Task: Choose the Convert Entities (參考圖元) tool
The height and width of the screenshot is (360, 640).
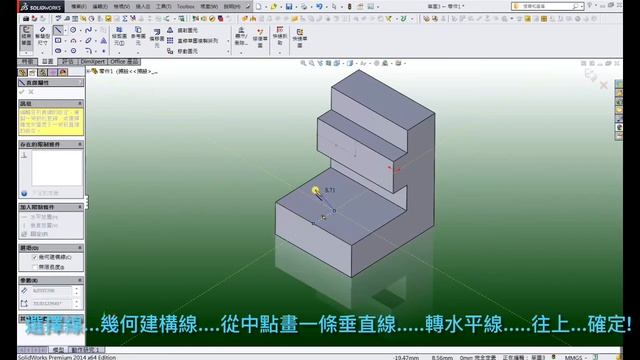Action: [138, 36]
